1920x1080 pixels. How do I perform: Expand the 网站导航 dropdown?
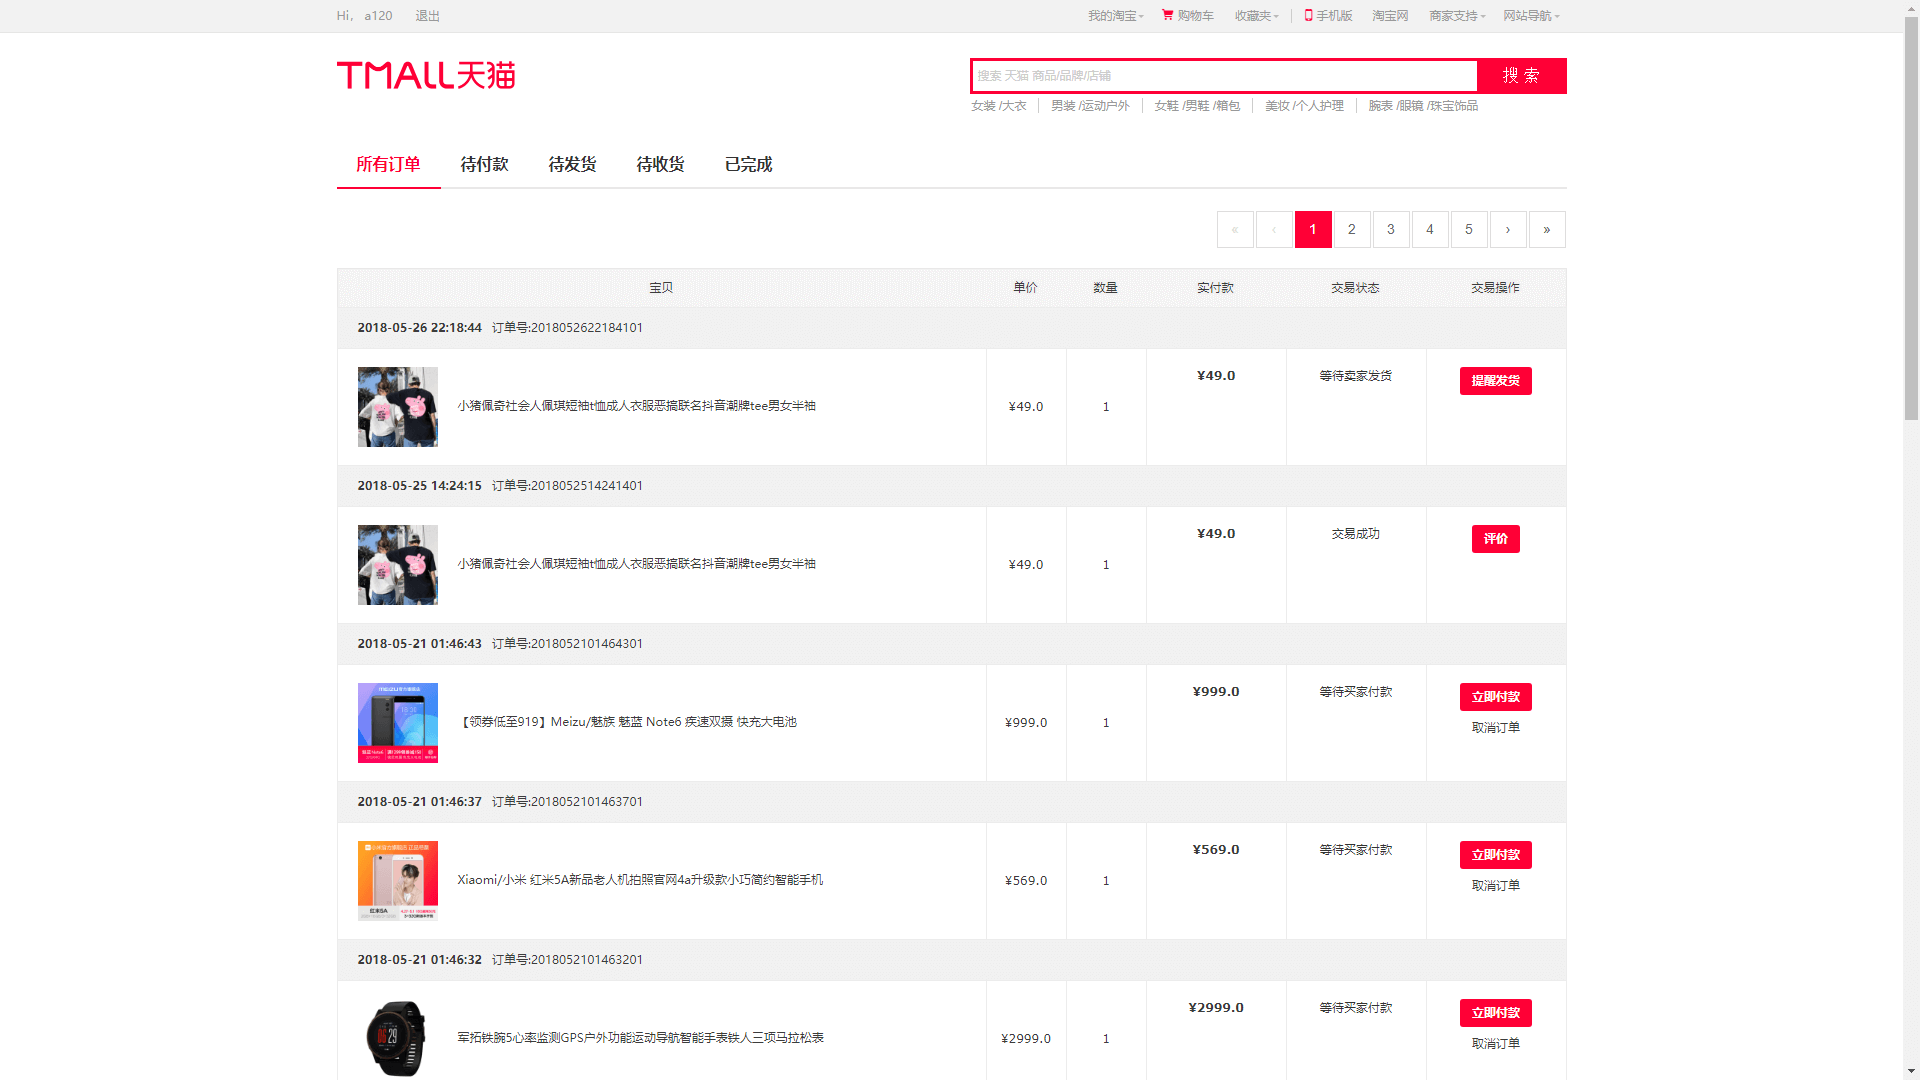pyautogui.click(x=1531, y=16)
